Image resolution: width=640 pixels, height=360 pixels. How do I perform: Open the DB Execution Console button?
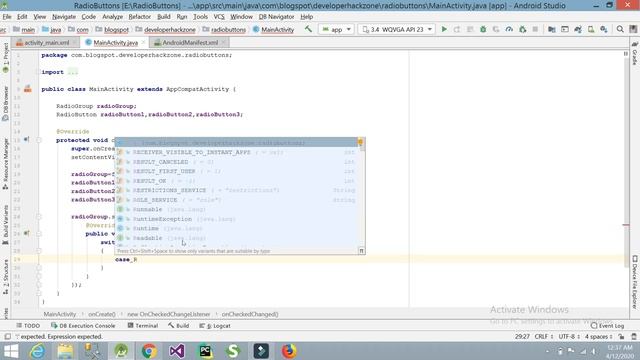(83, 326)
